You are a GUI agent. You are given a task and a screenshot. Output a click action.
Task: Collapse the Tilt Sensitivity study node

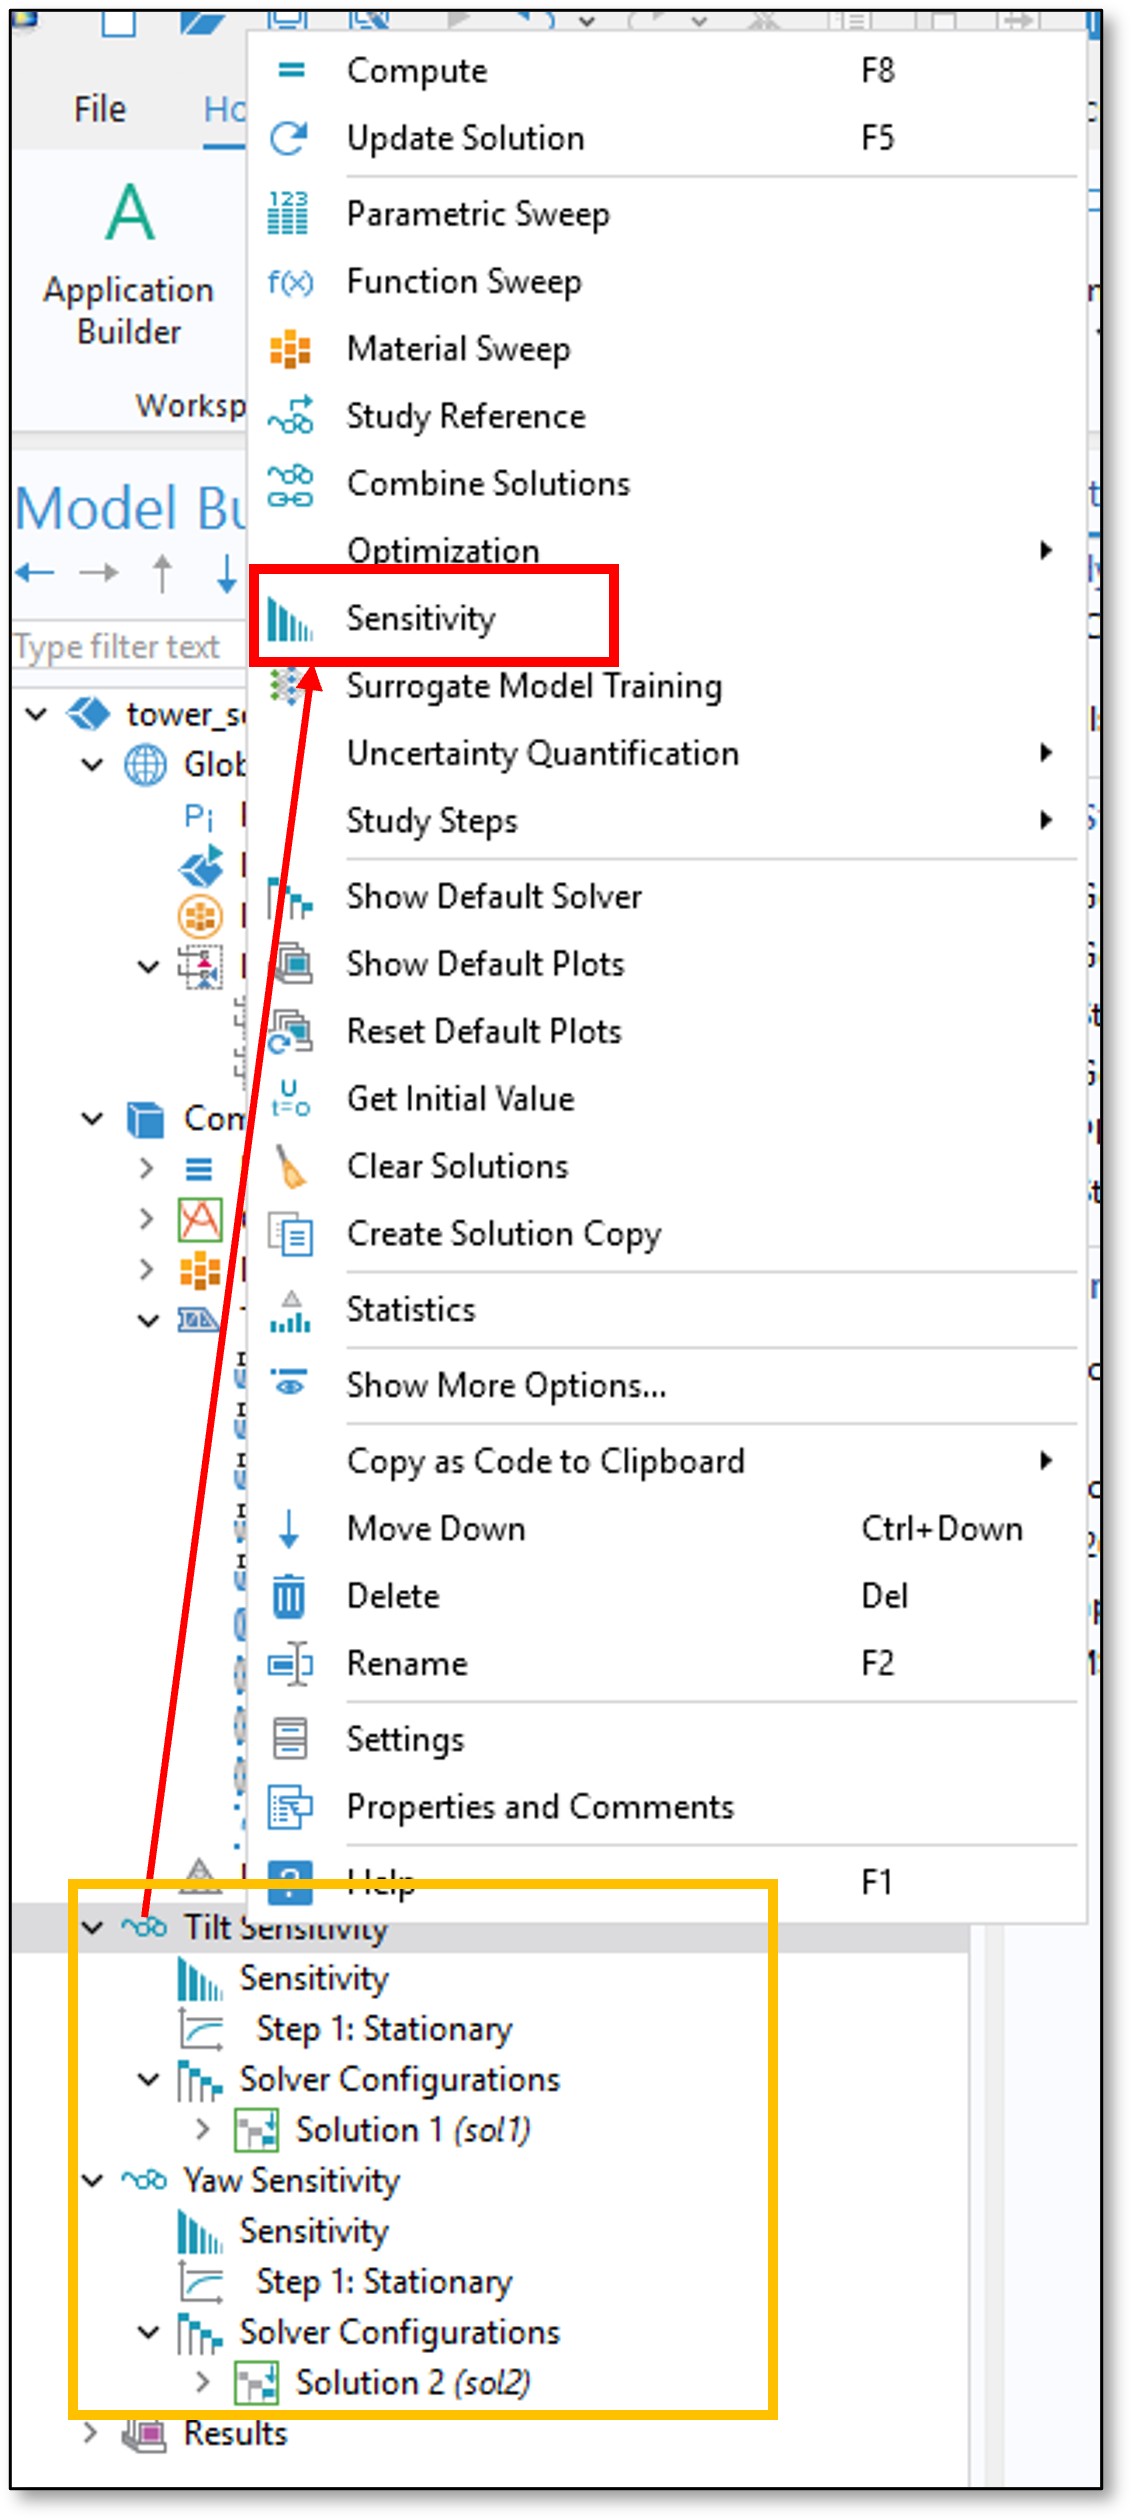[x=93, y=1927]
